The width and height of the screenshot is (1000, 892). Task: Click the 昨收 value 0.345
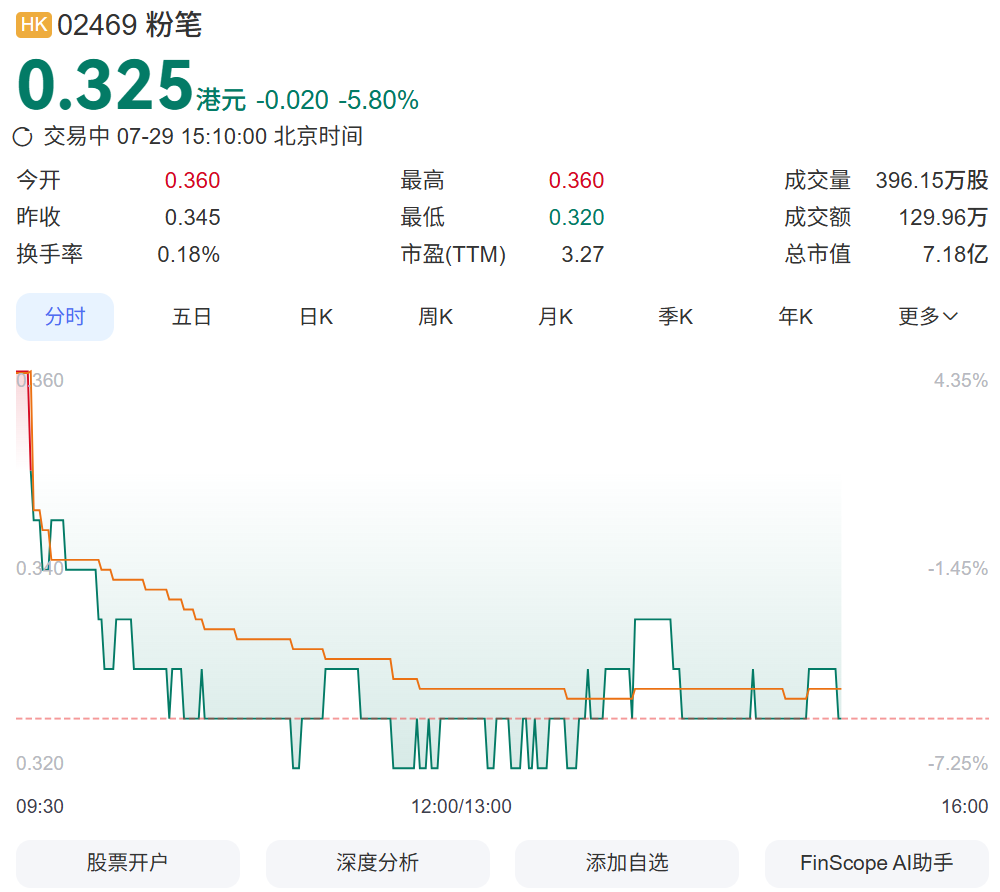pos(193,217)
